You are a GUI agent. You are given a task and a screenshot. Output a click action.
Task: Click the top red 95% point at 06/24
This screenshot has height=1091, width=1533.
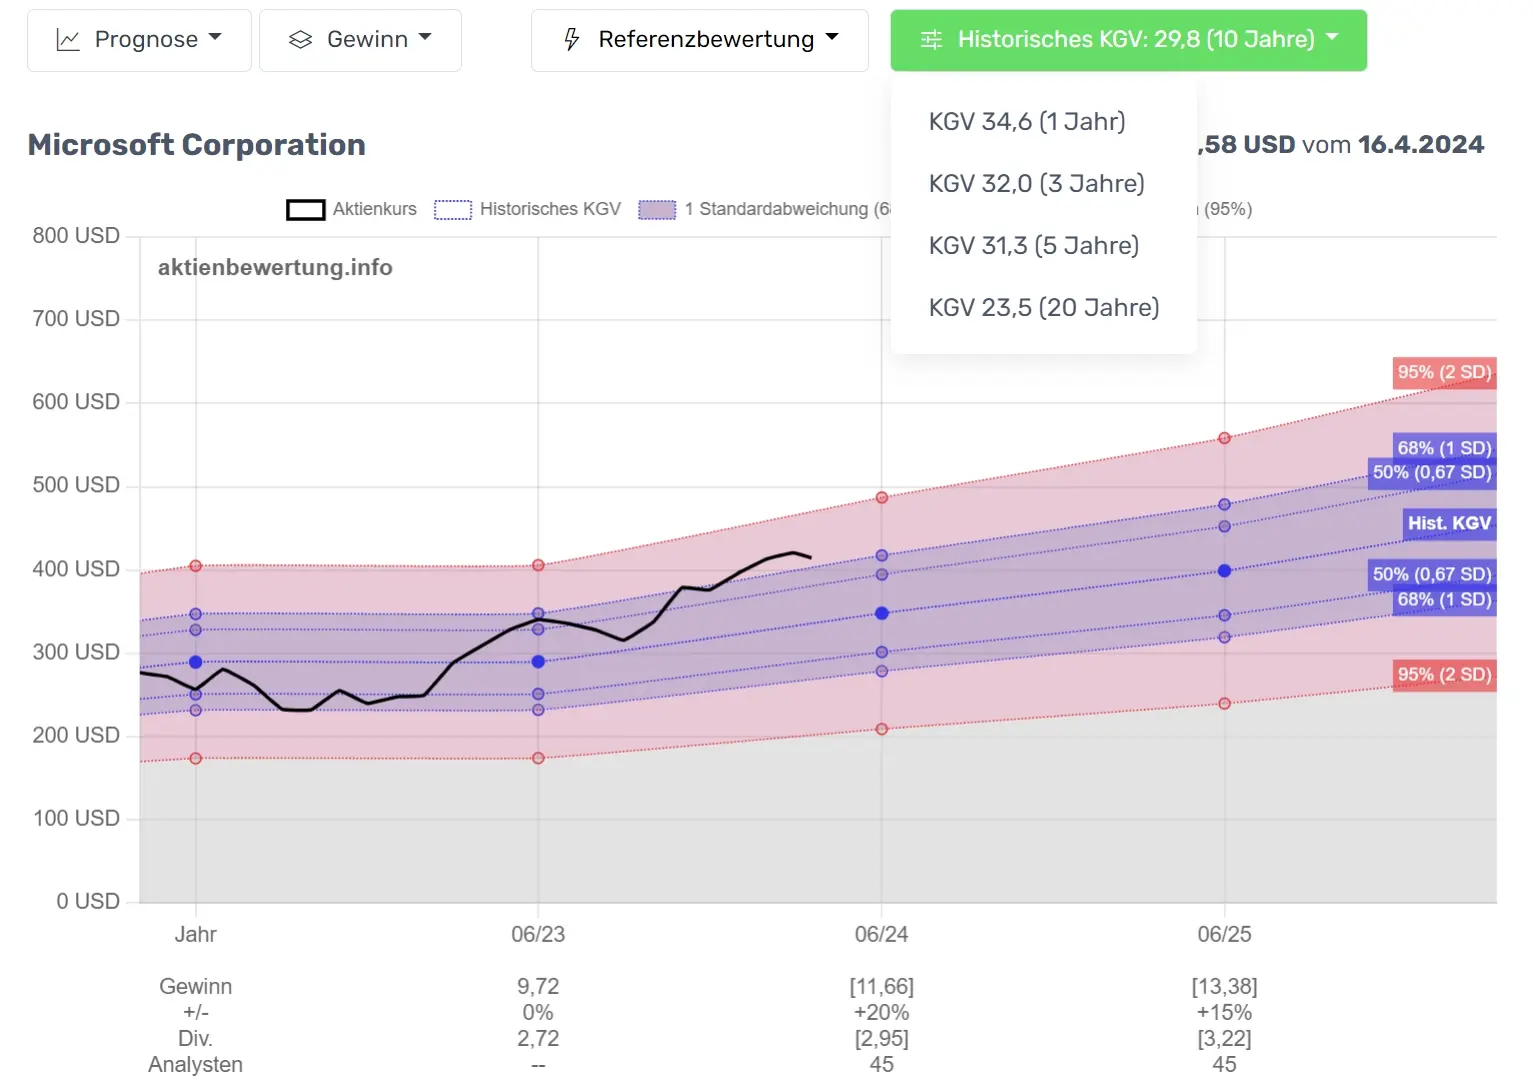881,497
